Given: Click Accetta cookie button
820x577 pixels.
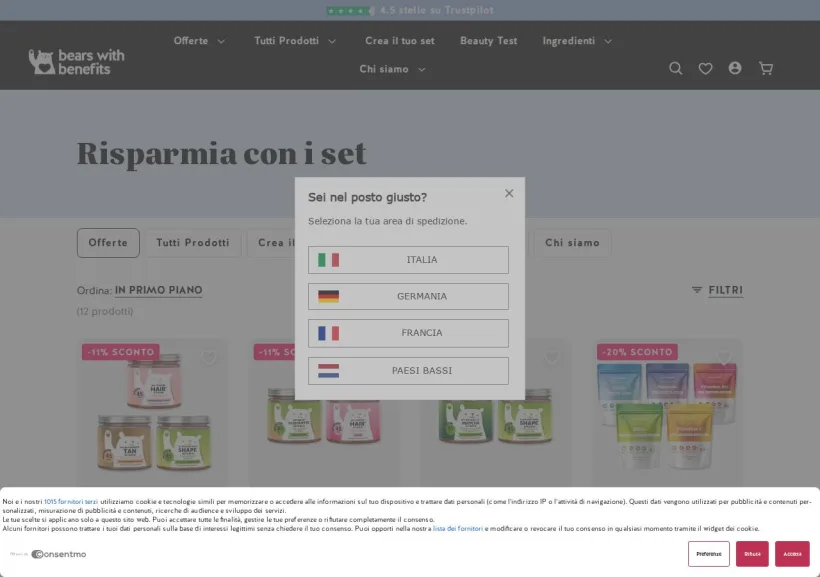Looking at the screenshot, I should (x=792, y=554).
